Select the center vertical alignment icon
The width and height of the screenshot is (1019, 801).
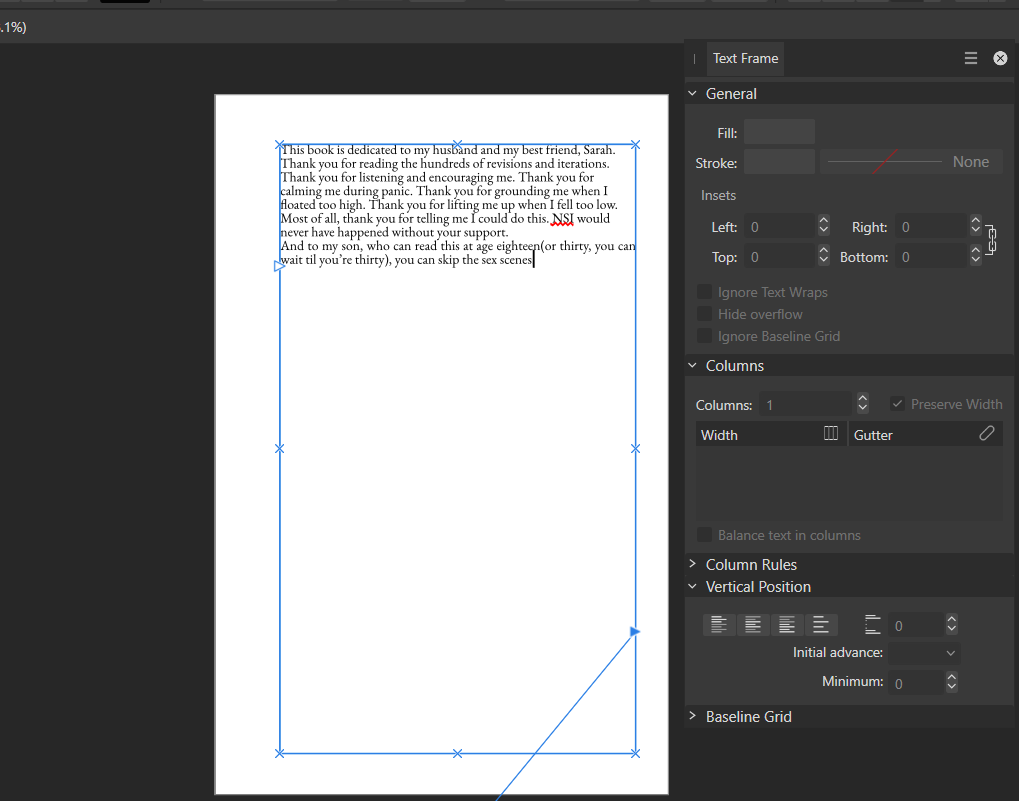(x=752, y=624)
